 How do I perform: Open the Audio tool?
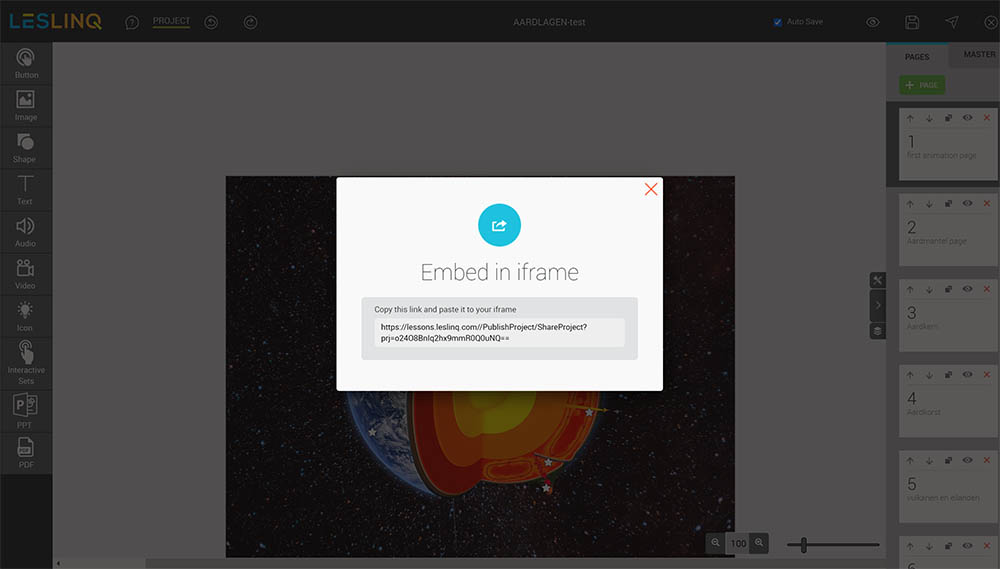coord(26,232)
